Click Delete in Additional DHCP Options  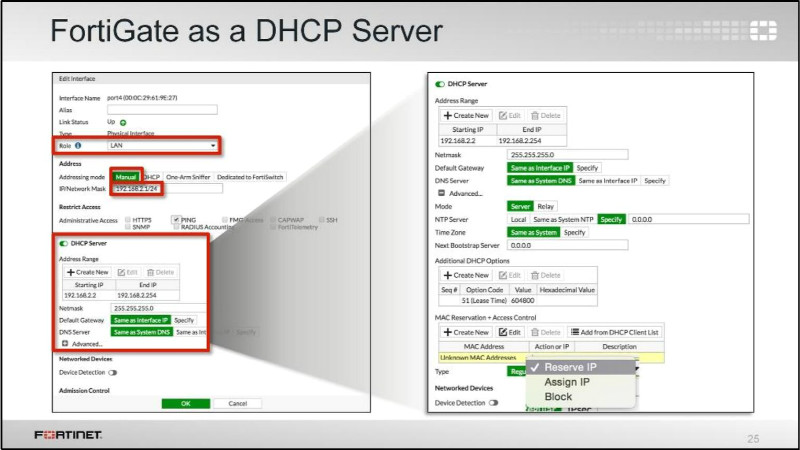tap(546, 276)
